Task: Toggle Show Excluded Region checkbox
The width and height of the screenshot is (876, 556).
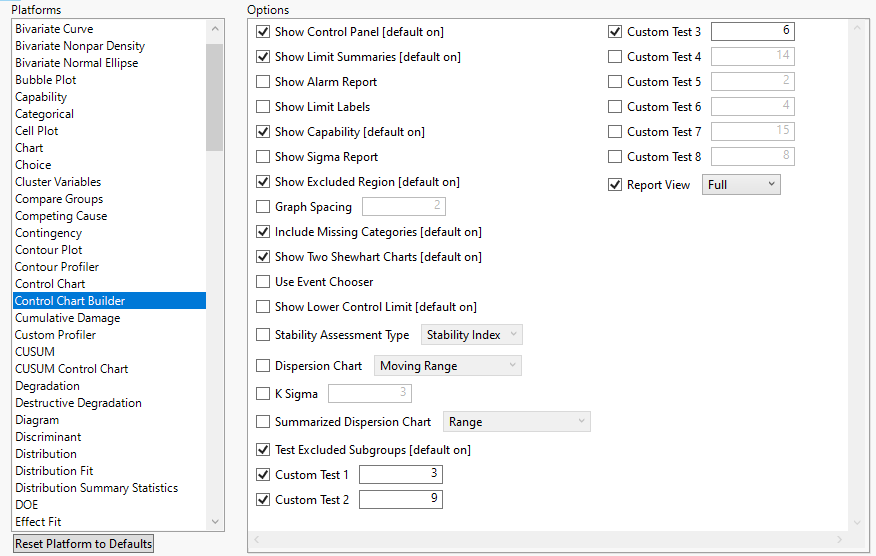Action: pyautogui.click(x=263, y=182)
